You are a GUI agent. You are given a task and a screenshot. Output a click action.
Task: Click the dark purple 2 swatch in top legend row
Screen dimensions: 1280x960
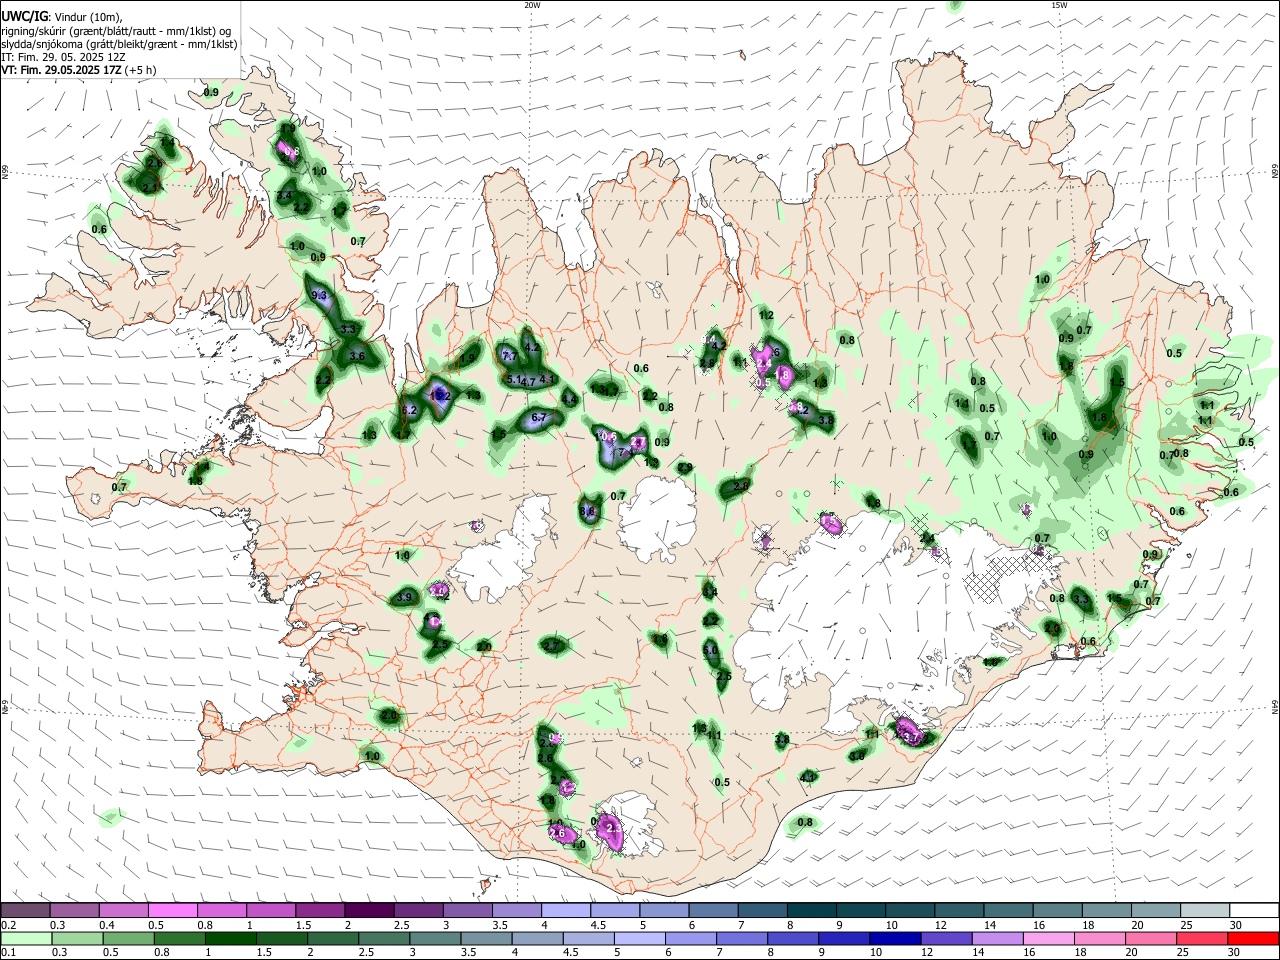(x=369, y=911)
